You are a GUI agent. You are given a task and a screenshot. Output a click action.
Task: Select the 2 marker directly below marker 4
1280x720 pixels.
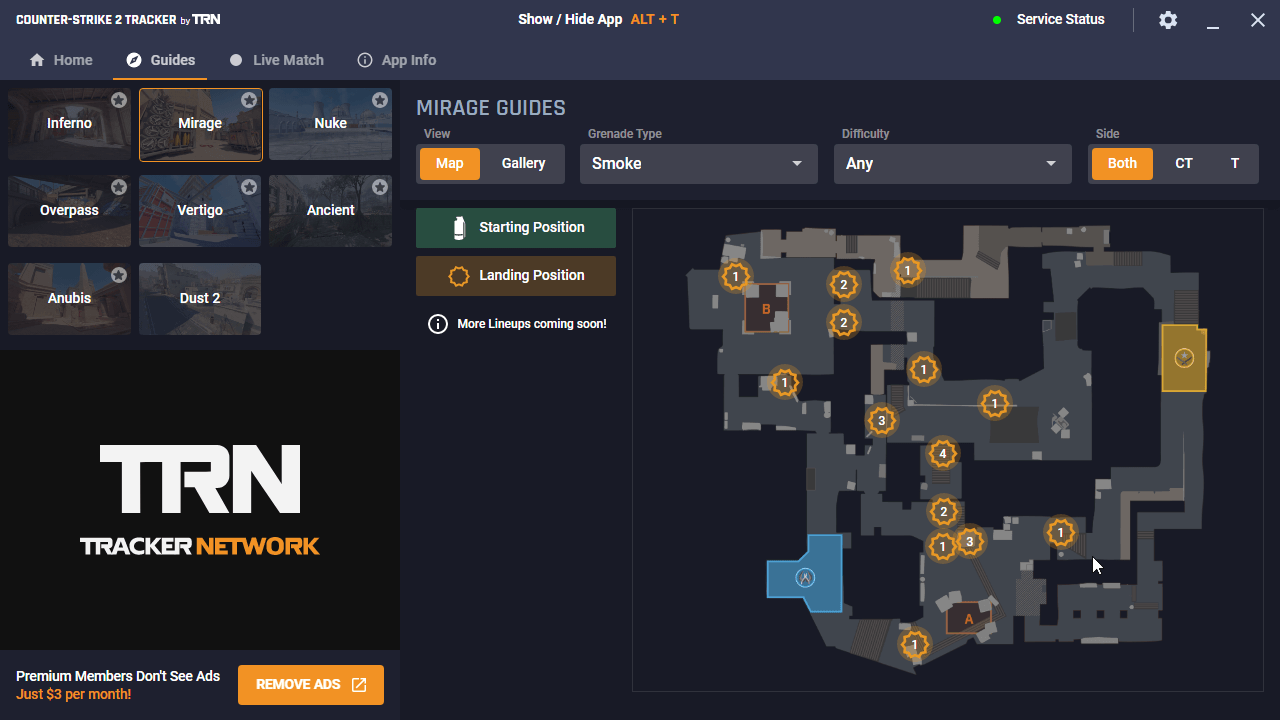(x=943, y=513)
